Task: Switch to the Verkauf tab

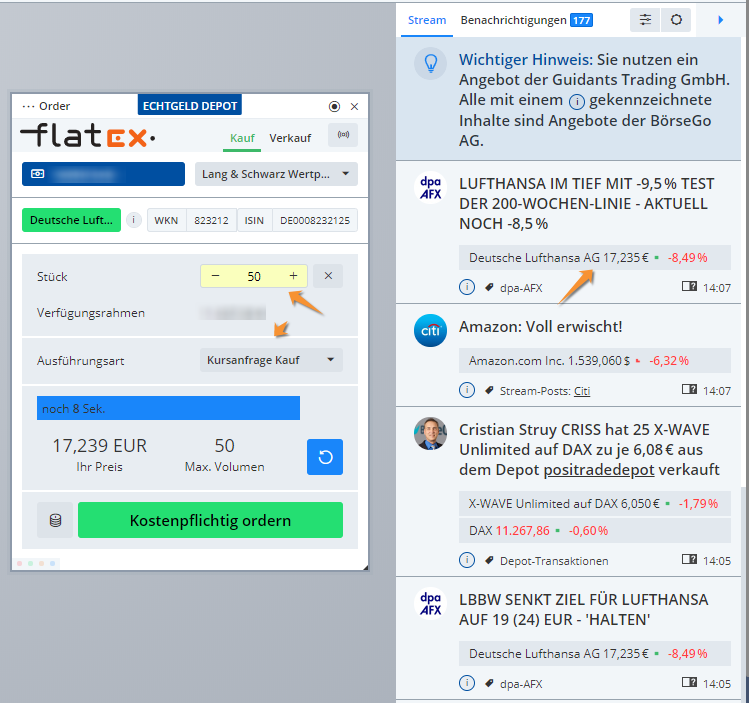Action: coord(290,138)
